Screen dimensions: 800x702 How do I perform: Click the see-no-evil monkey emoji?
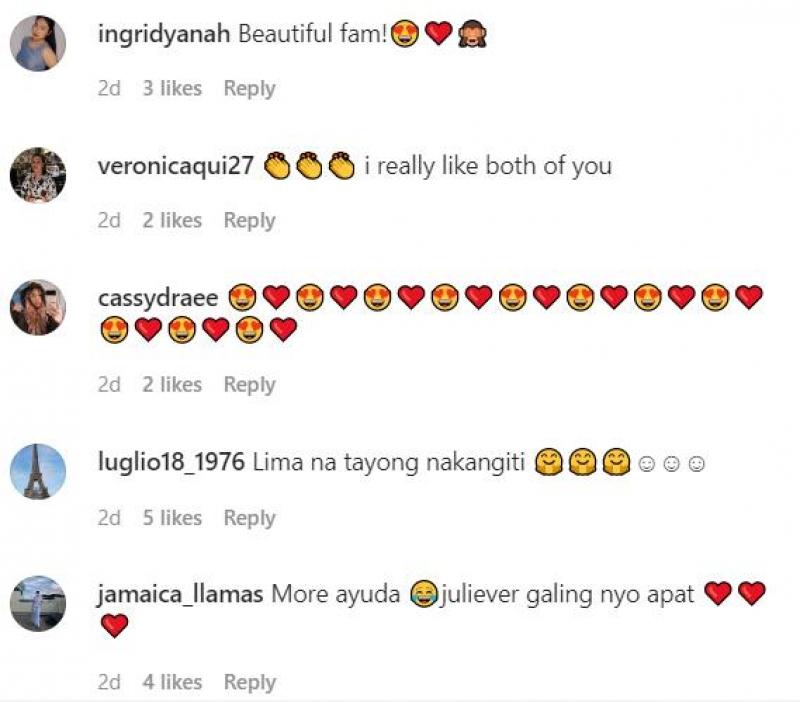click(x=472, y=34)
